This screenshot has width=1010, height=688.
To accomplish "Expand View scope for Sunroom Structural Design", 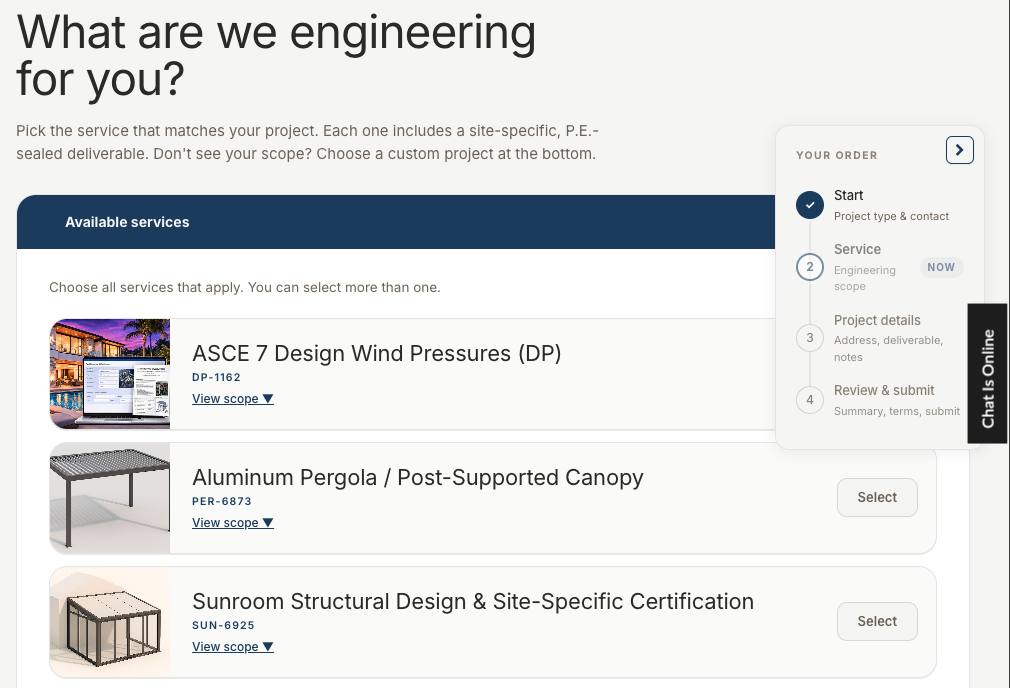I will click(x=233, y=646).
